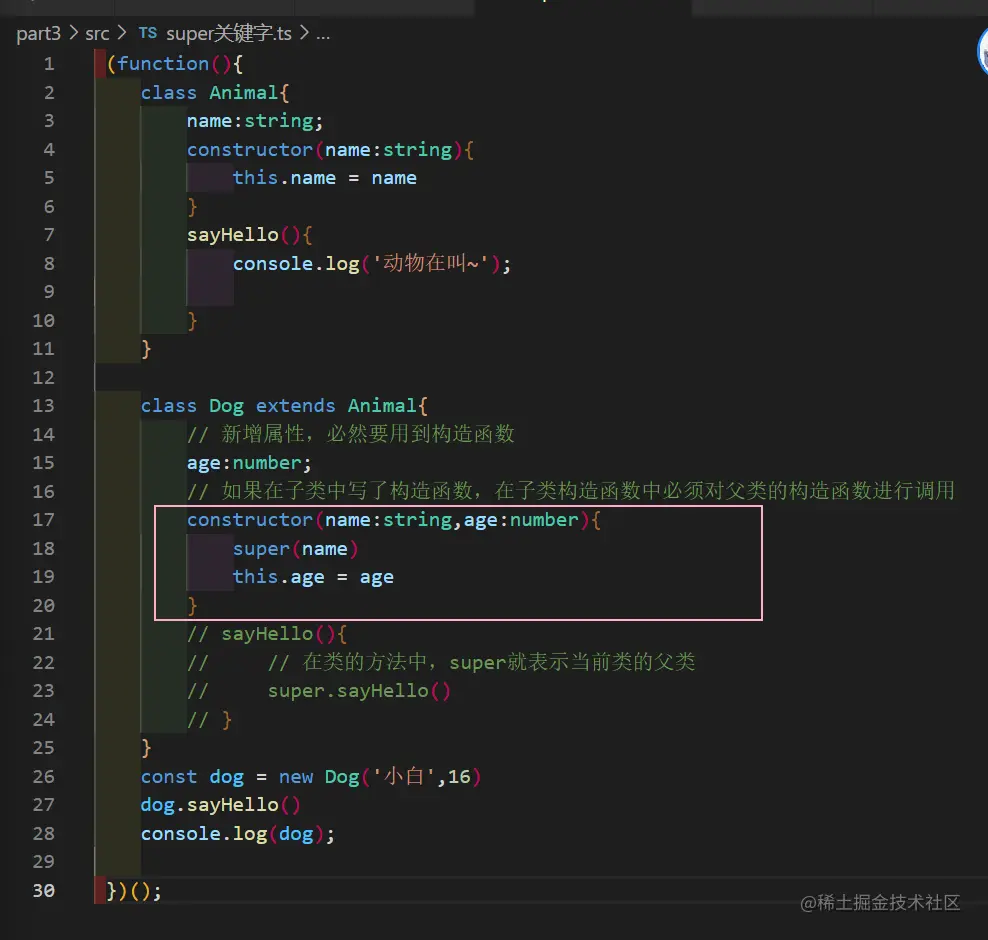This screenshot has width=988, height=940.
Task: Click 'console.log(dog);' on line 28
Action: tap(238, 834)
